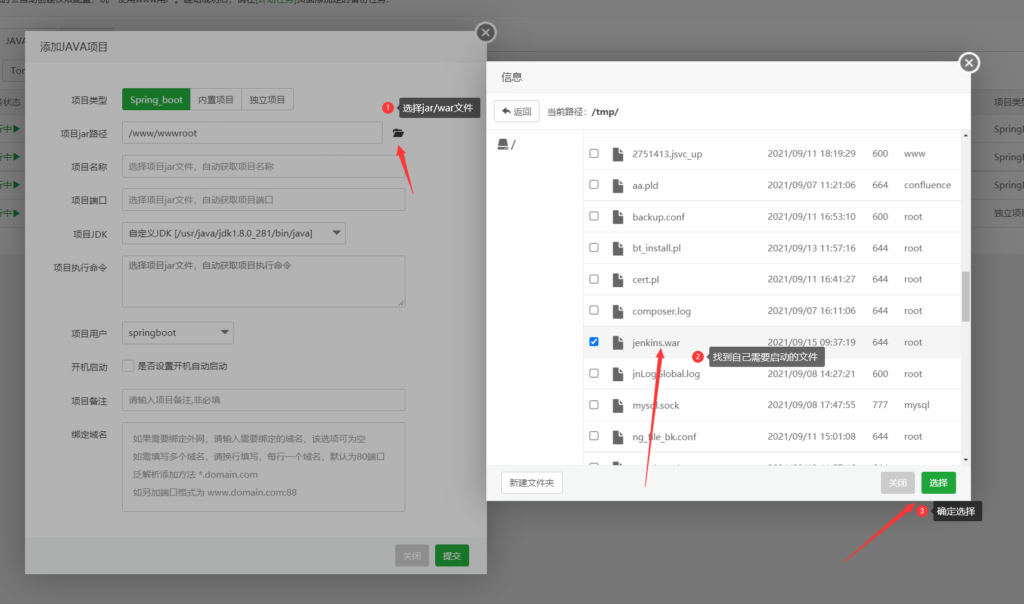Switch to the 独立项目 tab
Screen dimensions: 1024x604
(x=267, y=100)
